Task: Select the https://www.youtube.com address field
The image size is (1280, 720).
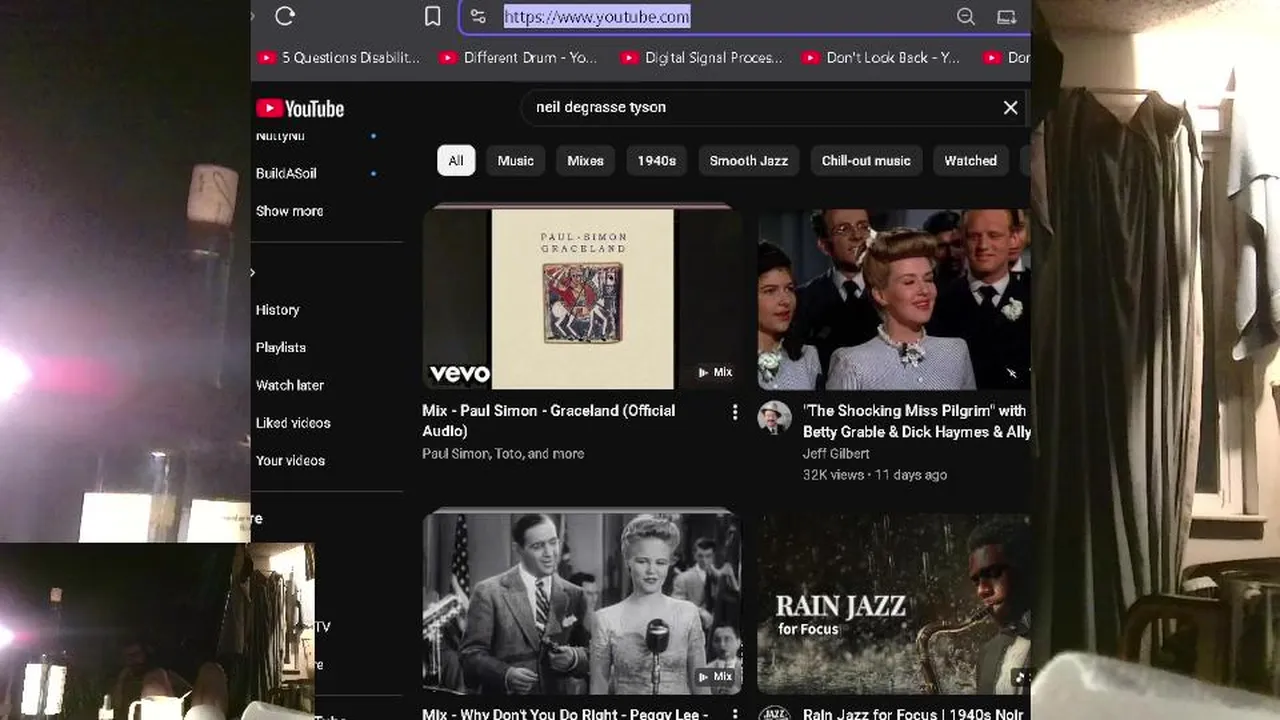Action: point(597,16)
